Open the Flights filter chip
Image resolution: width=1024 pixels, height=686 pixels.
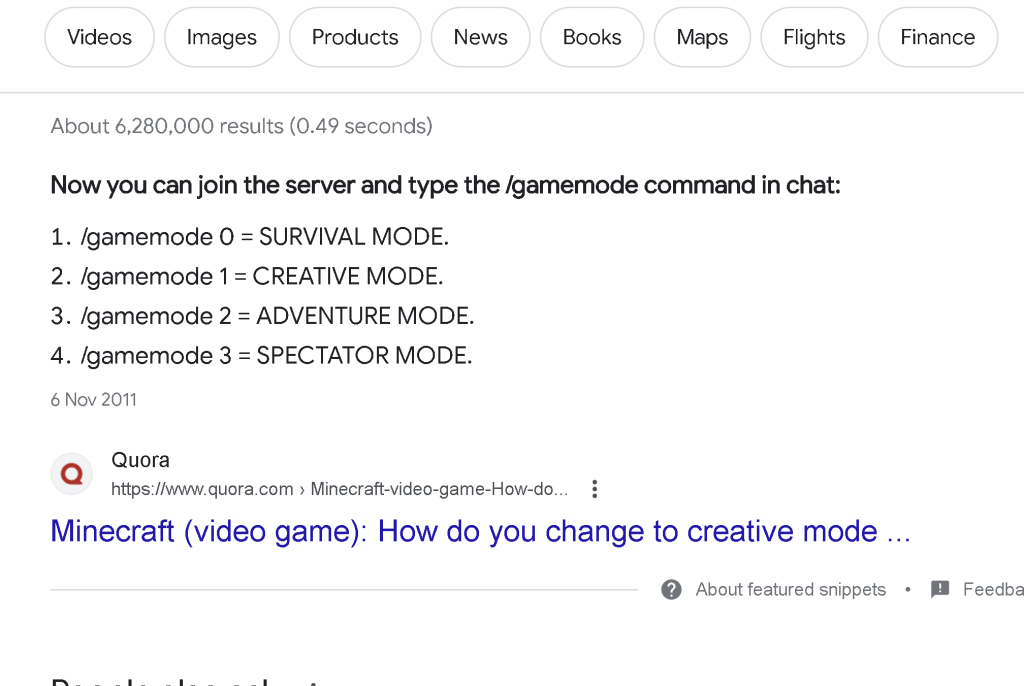point(814,37)
